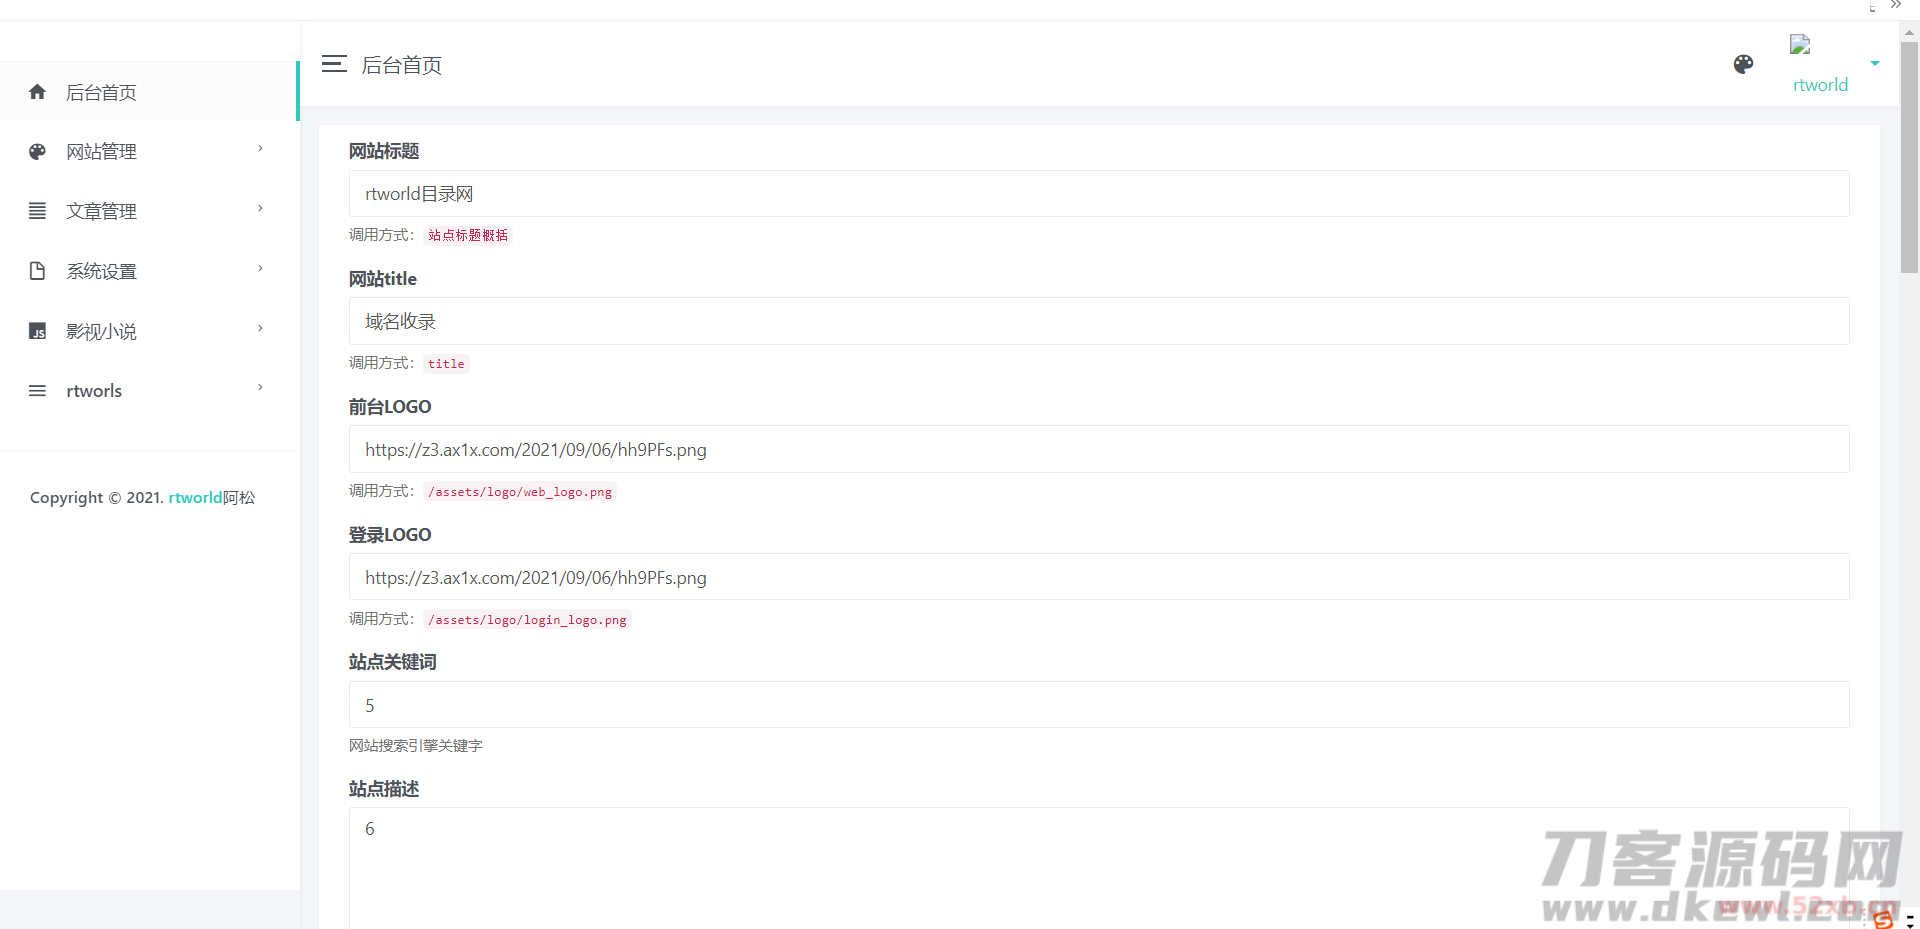Viewport: 1920px width, 929px height.
Task: Expand the 文章管理 submenu chevron
Action: tap(260, 209)
